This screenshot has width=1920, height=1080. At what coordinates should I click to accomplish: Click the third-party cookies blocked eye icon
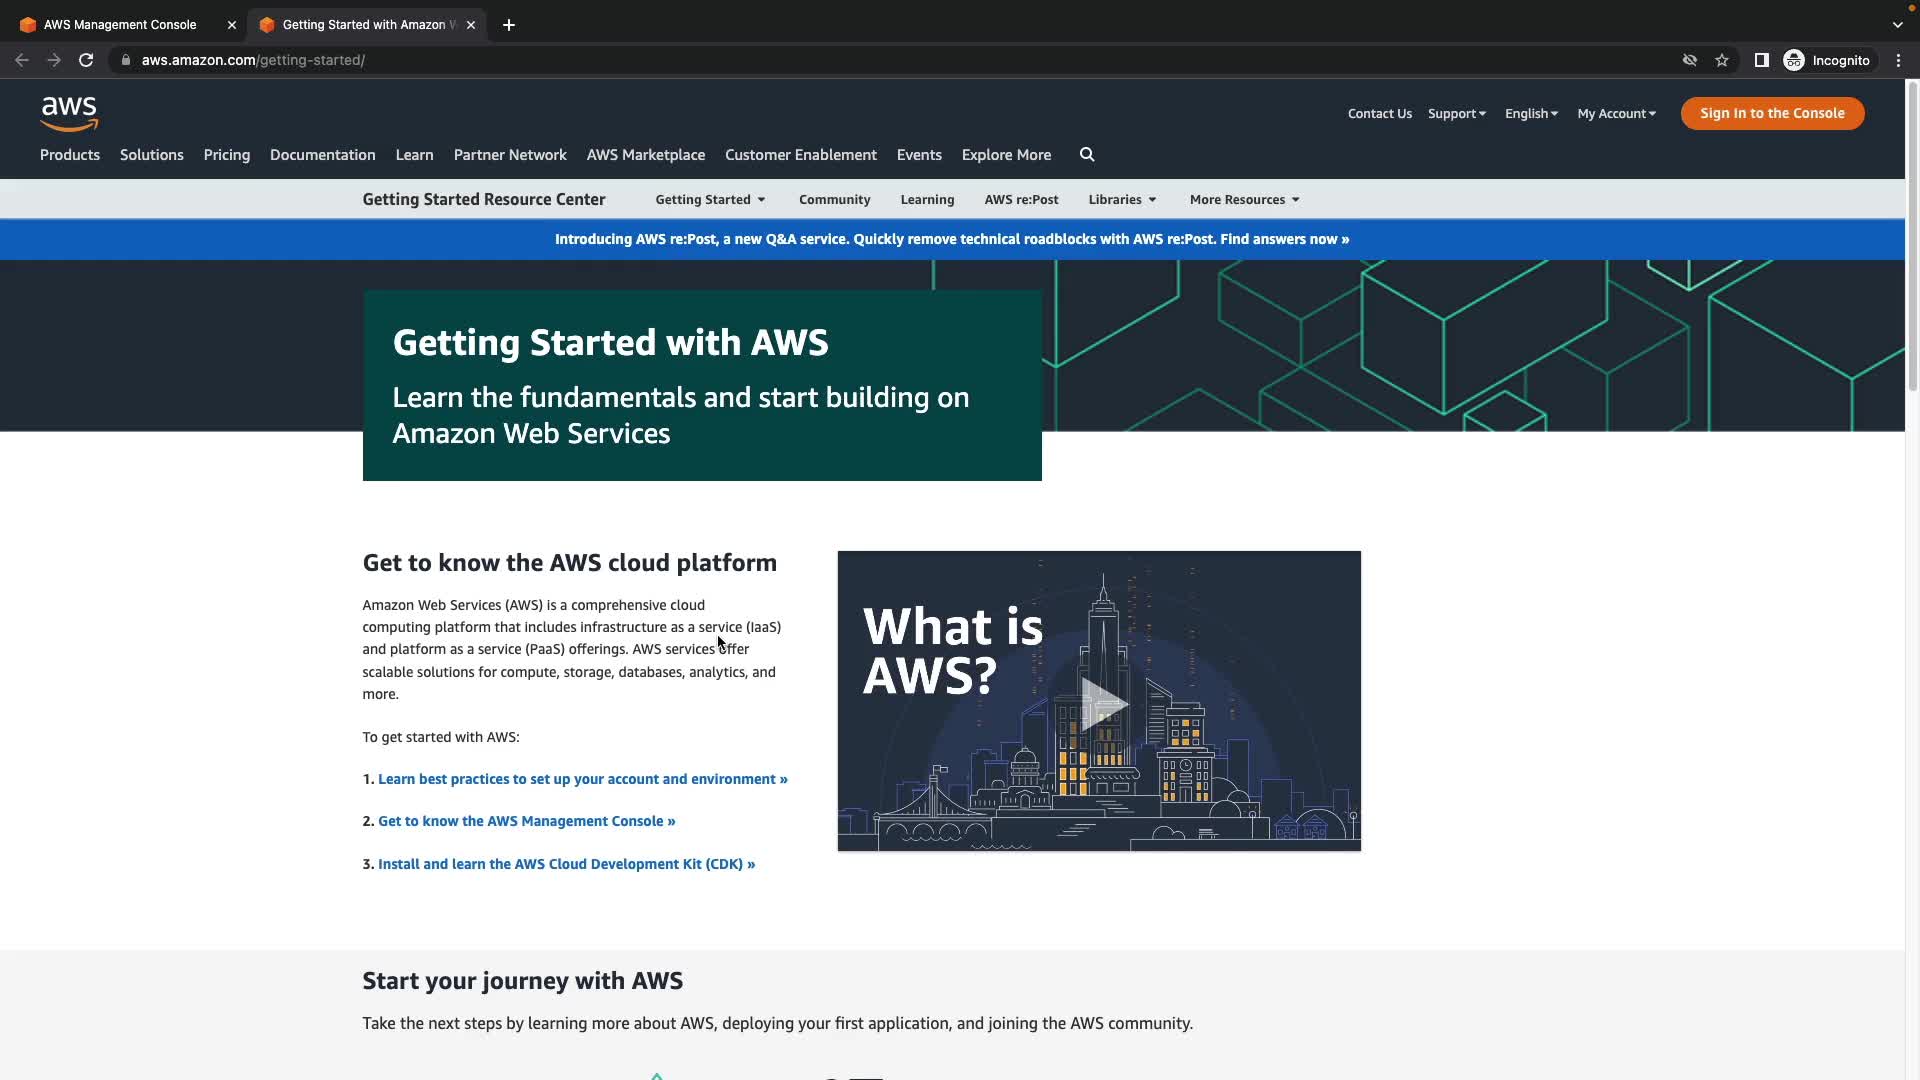click(1690, 60)
